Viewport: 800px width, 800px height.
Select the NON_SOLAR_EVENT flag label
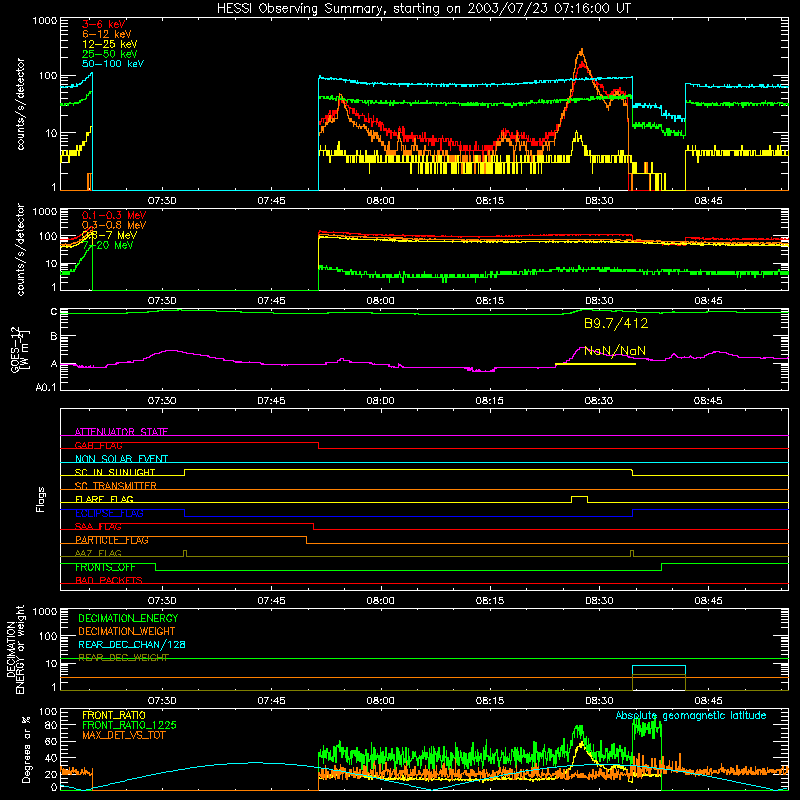(121, 459)
